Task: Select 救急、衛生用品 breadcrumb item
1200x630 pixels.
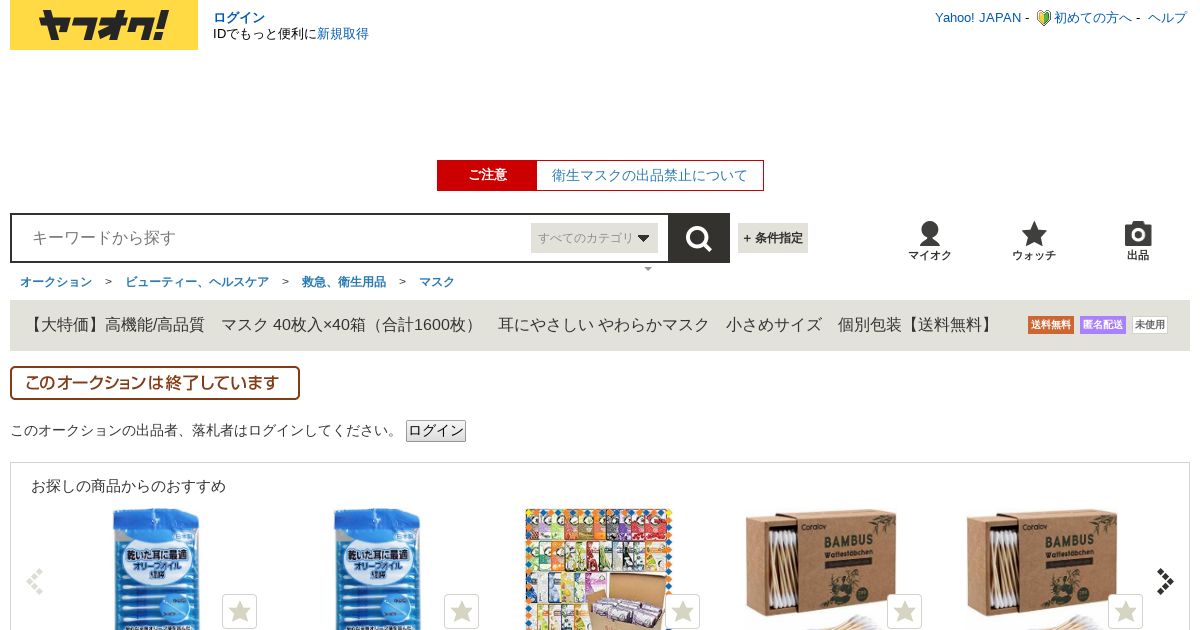Action: (x=344, y=282)
